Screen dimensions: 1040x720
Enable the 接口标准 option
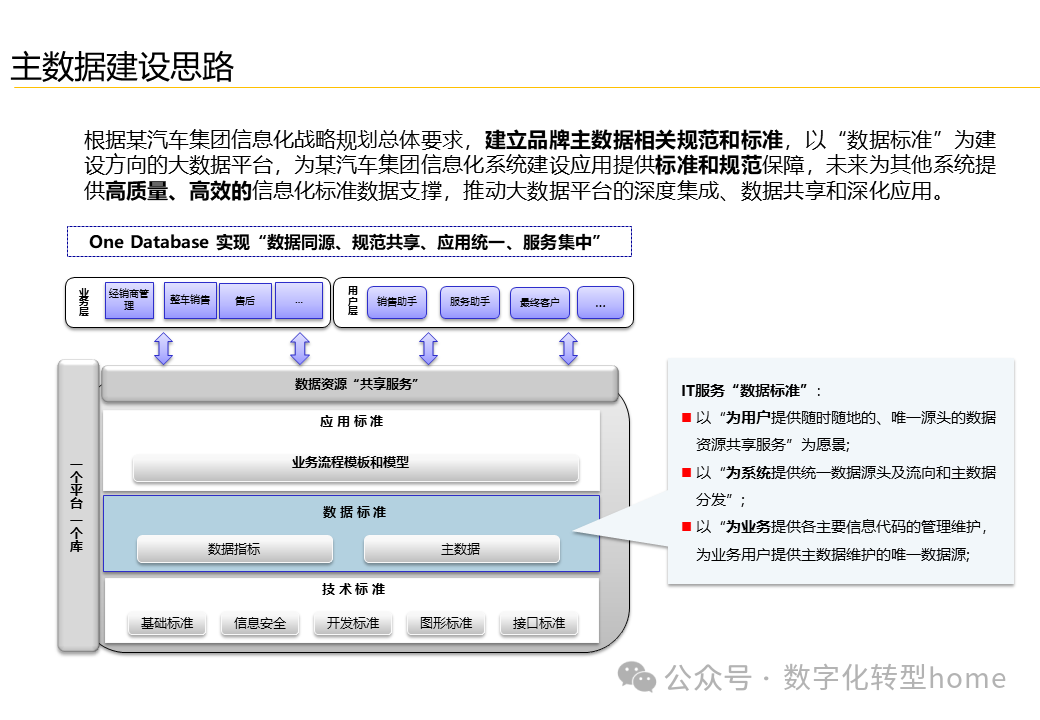click(538, 622)
